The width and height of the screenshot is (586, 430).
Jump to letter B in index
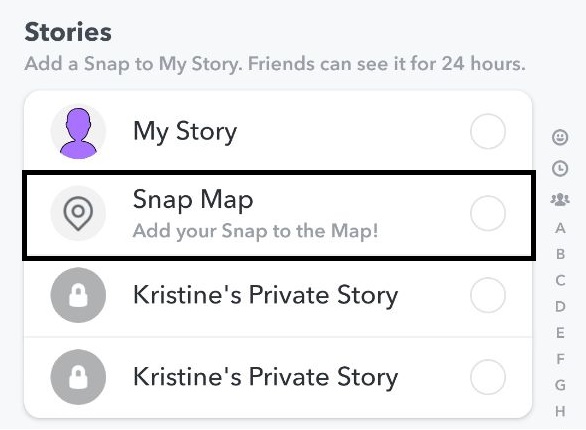[560, 254]
